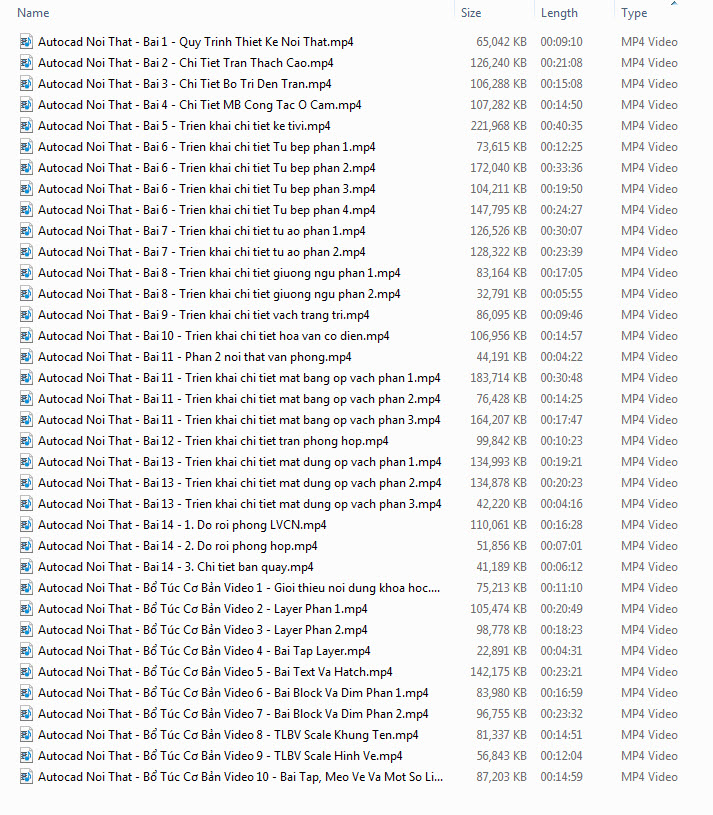Viewport: 713px width, 815px height.
Task: Click length value 00:14:59
Action: click(x=561, y=777)
